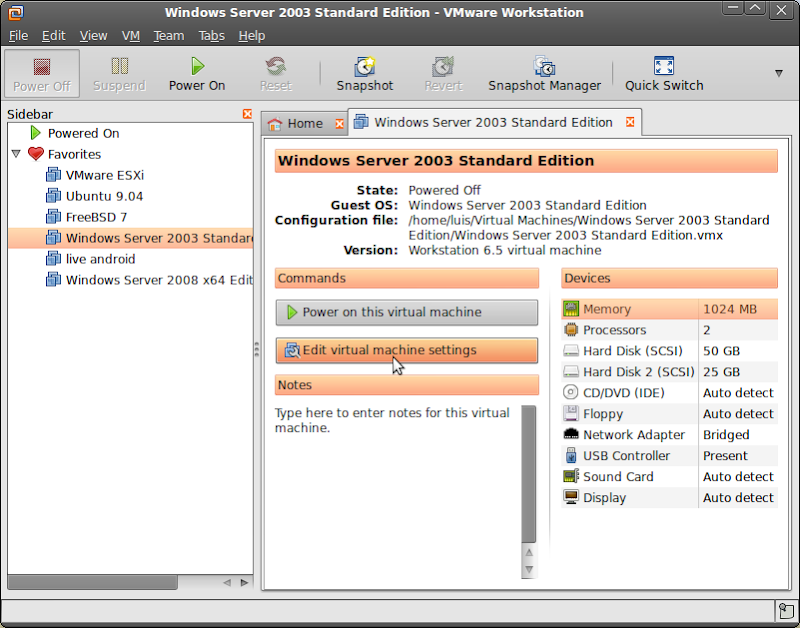Select Powered On in sidebar
Viewport: 800px width, 628px height.
click(x=84, y=133)
